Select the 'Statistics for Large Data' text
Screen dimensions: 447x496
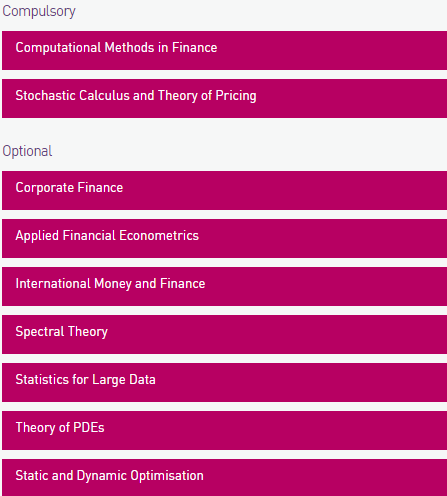[x=85, y=380]
